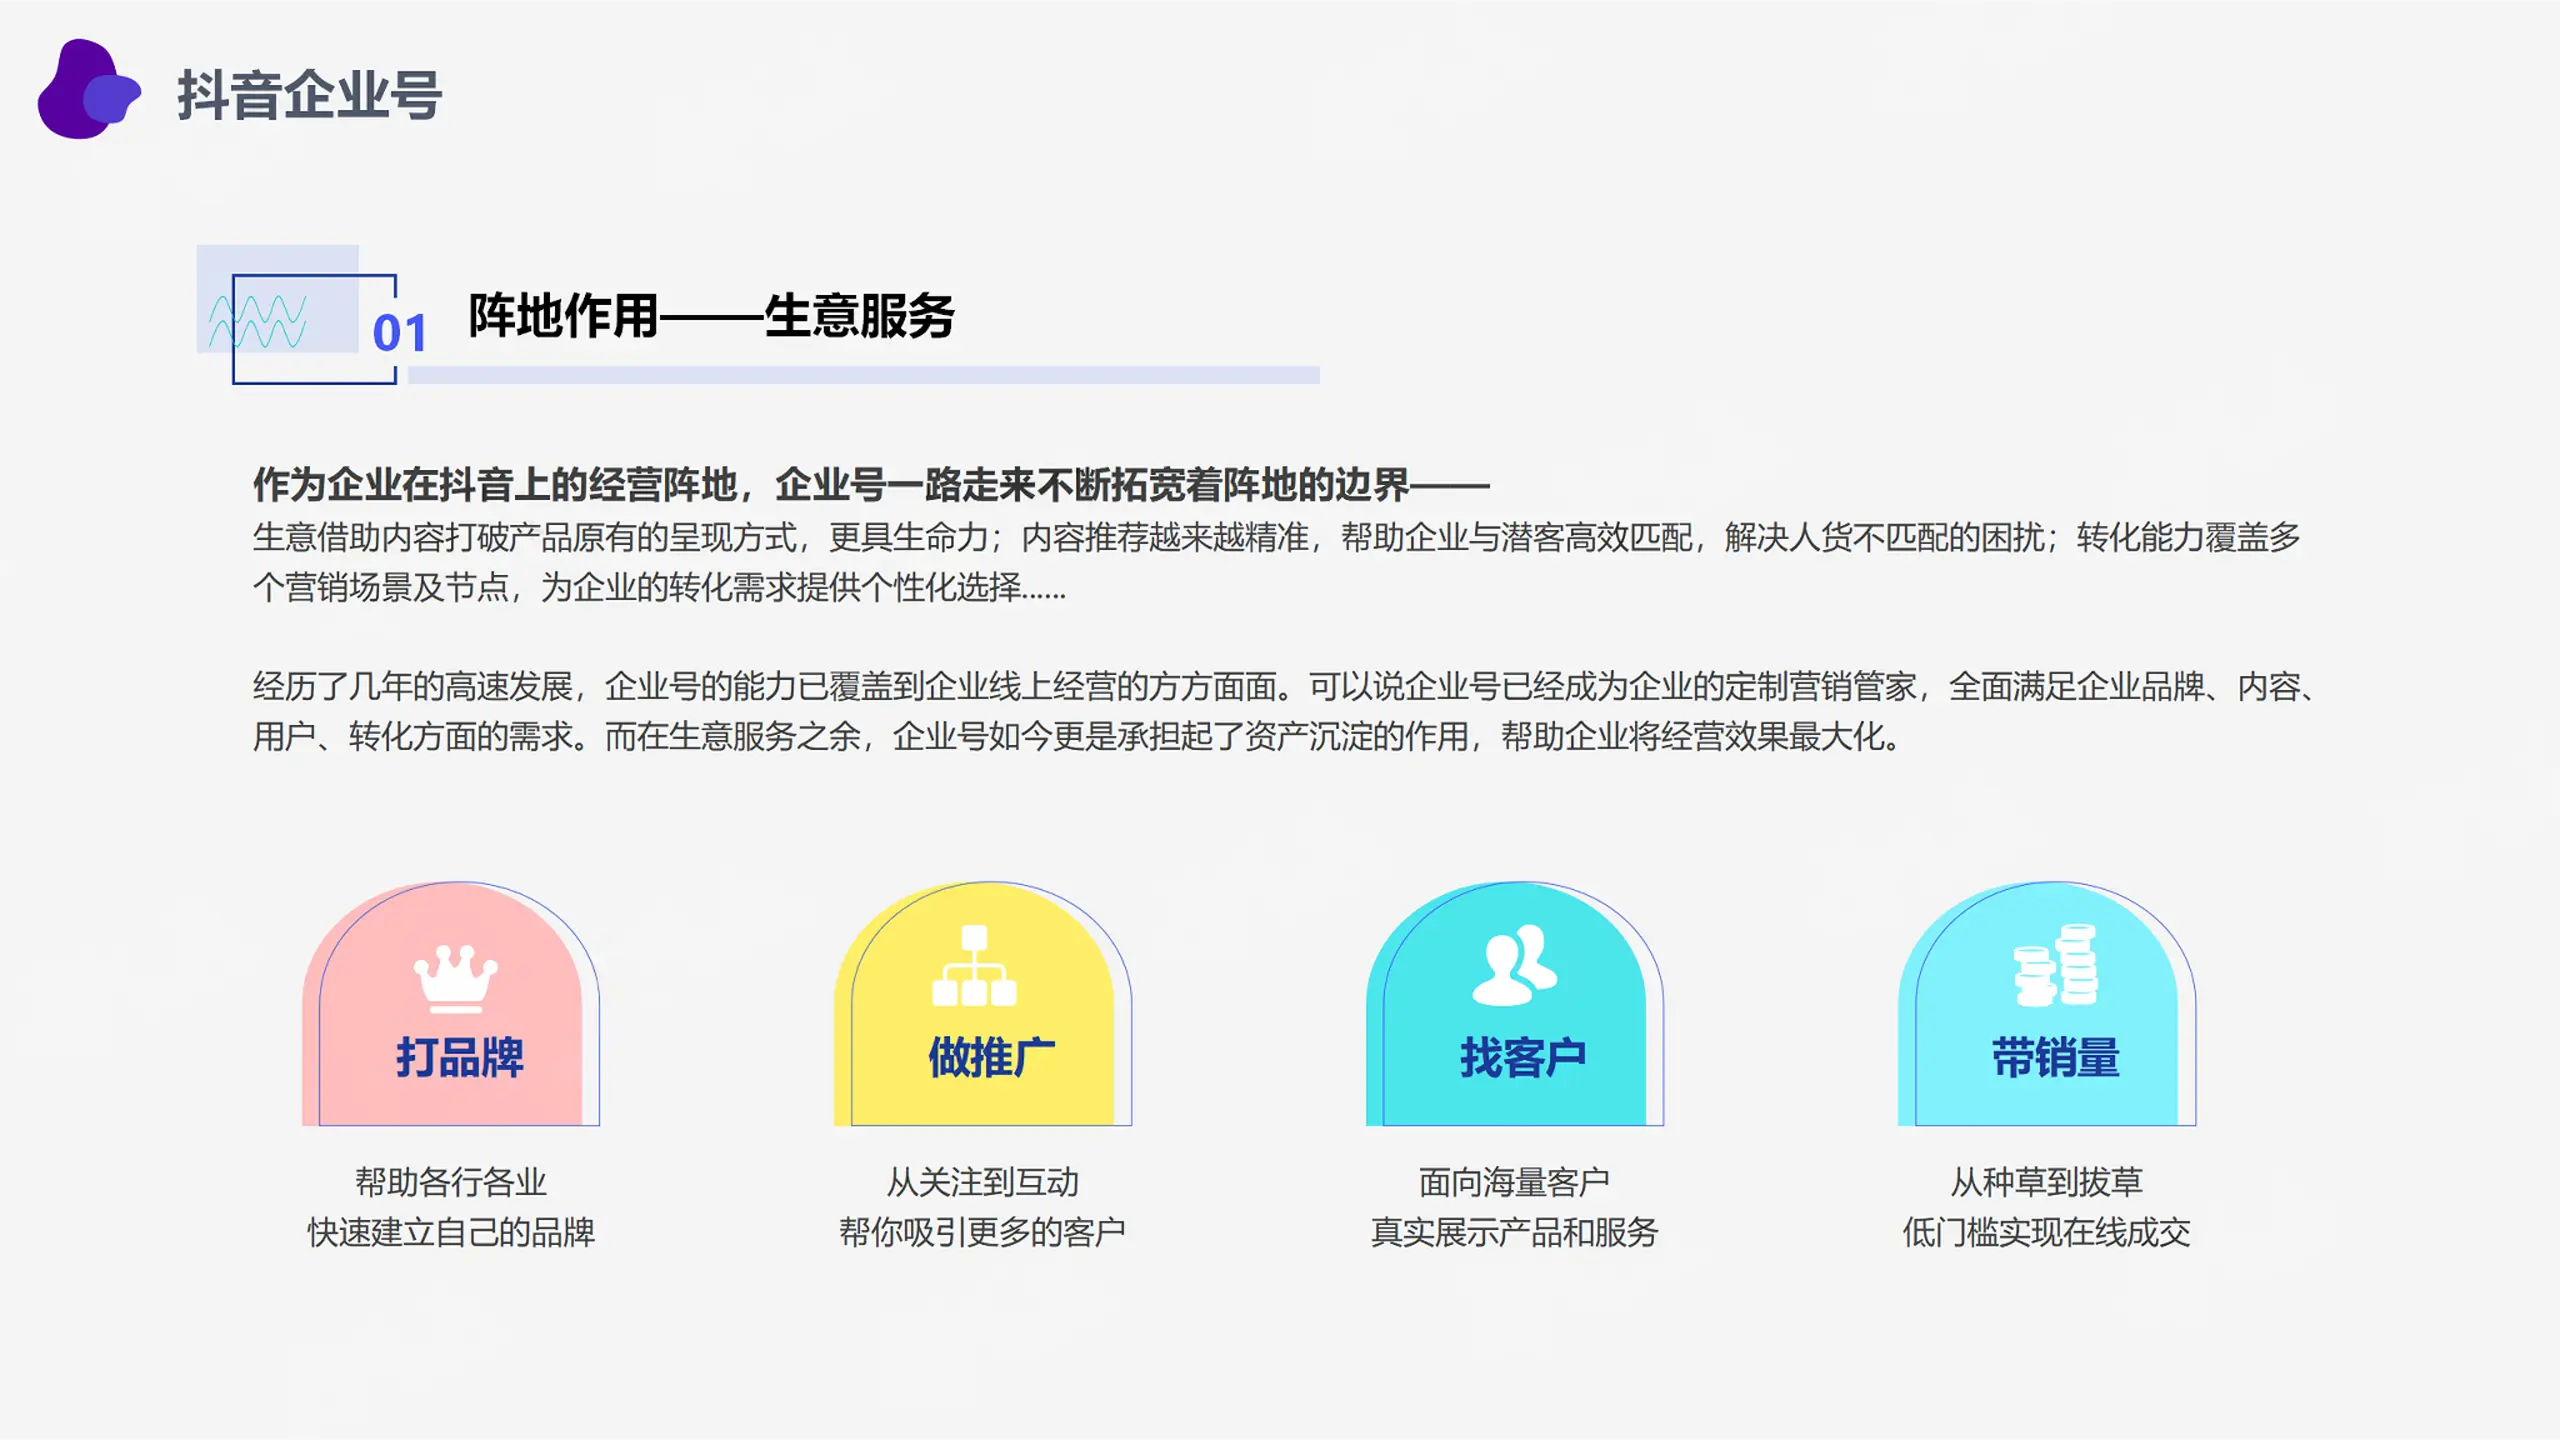Click the caption 帮你吸引更多的客户
Image resolution: width=2560 pixels, height=1440 pixels.
[x=983, y=1232]
